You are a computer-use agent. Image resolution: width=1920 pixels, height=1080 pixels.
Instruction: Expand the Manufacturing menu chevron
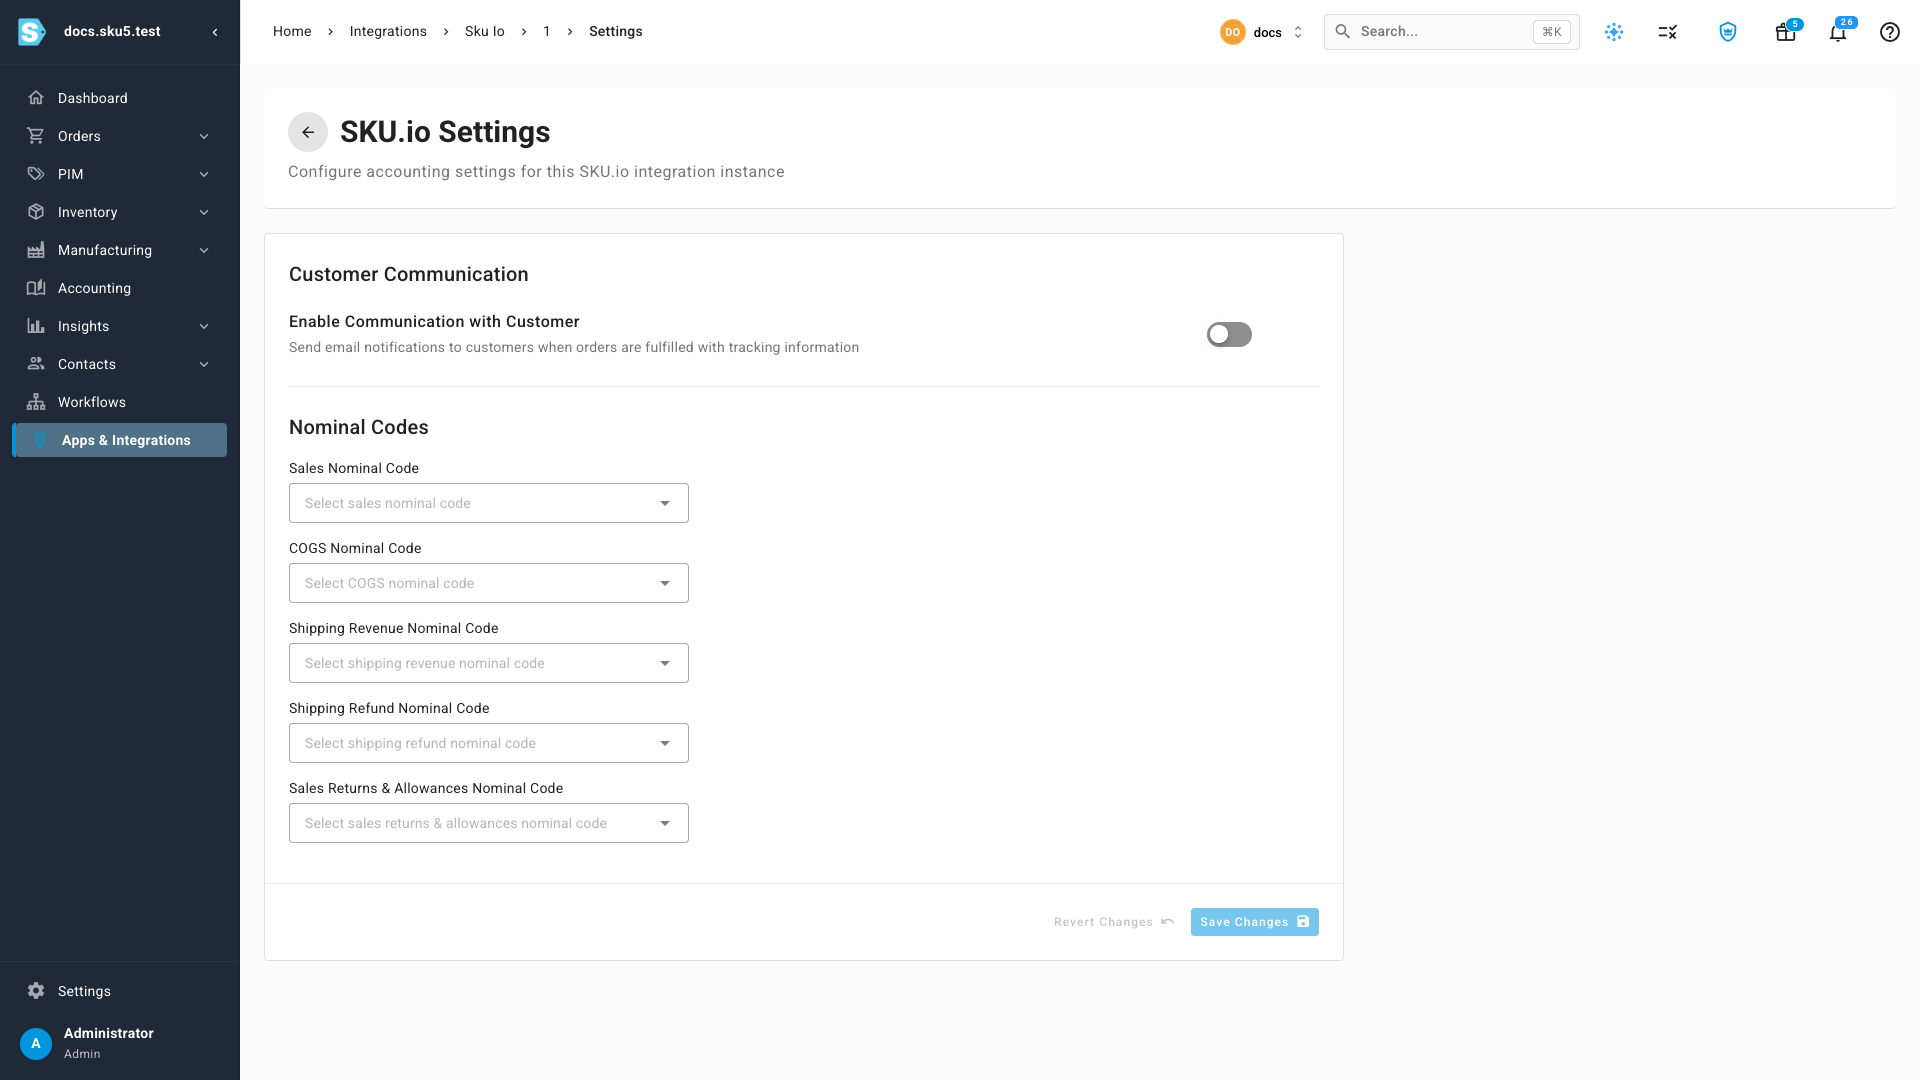204,250
